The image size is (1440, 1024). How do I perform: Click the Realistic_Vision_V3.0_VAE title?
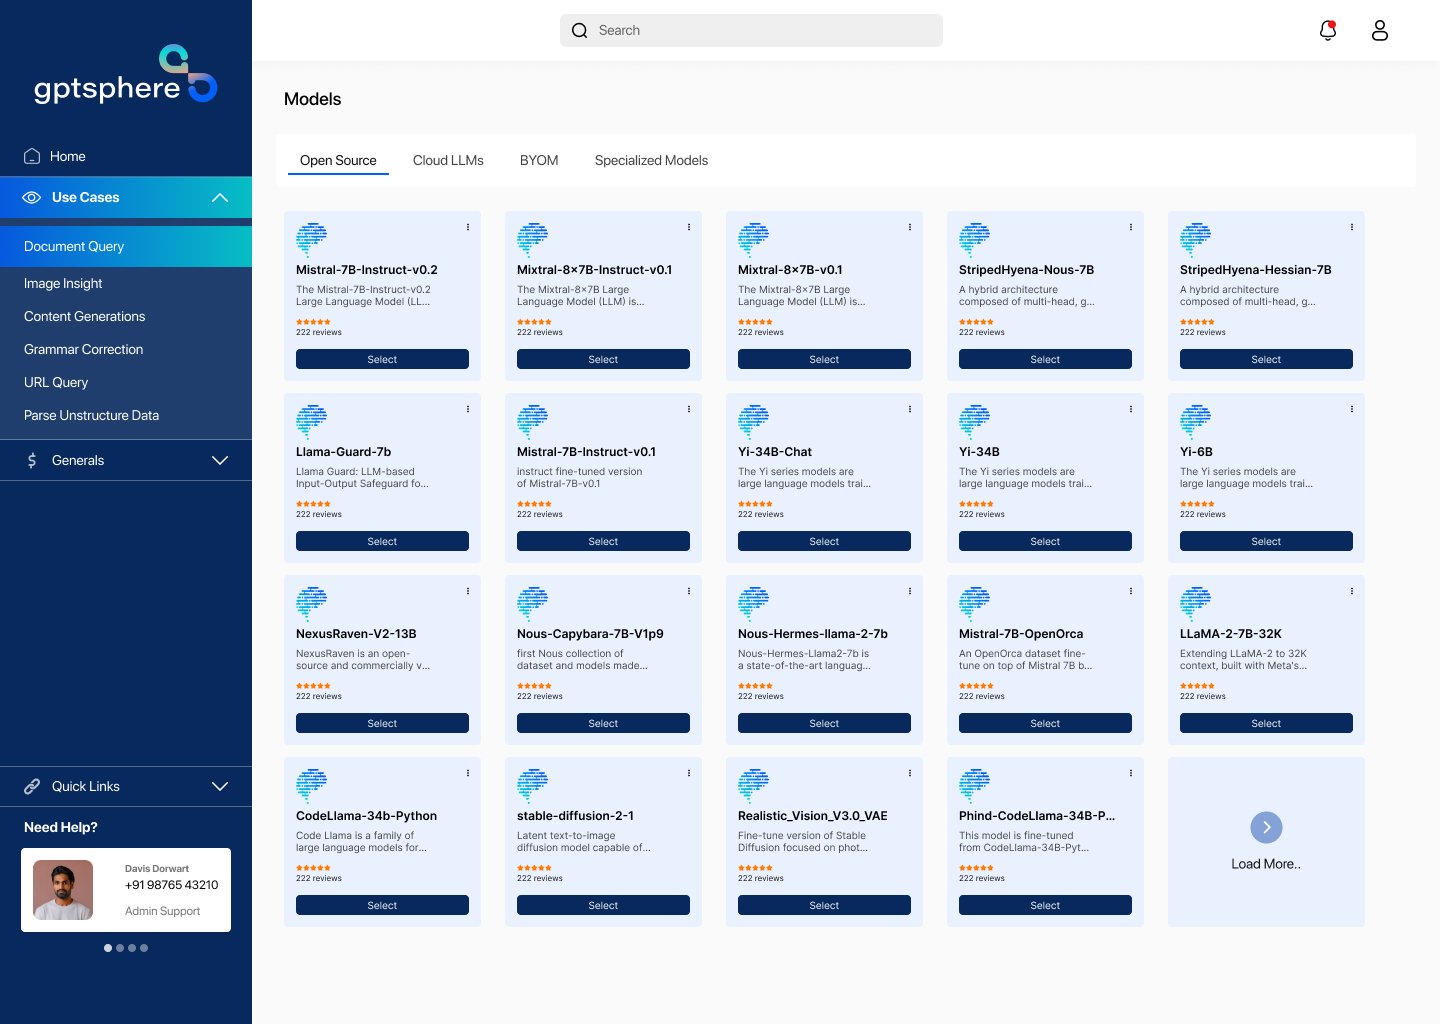pyautogui.click(x=812, y=816)
